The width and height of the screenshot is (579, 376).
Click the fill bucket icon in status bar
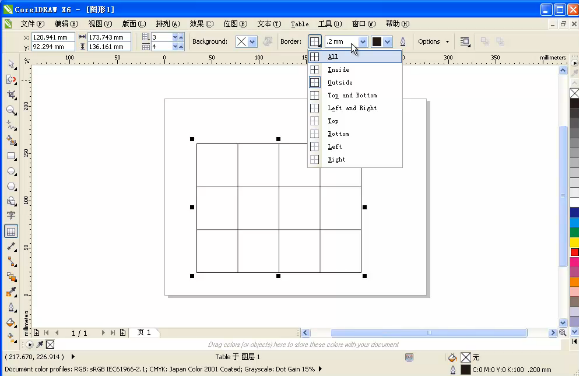452,357
